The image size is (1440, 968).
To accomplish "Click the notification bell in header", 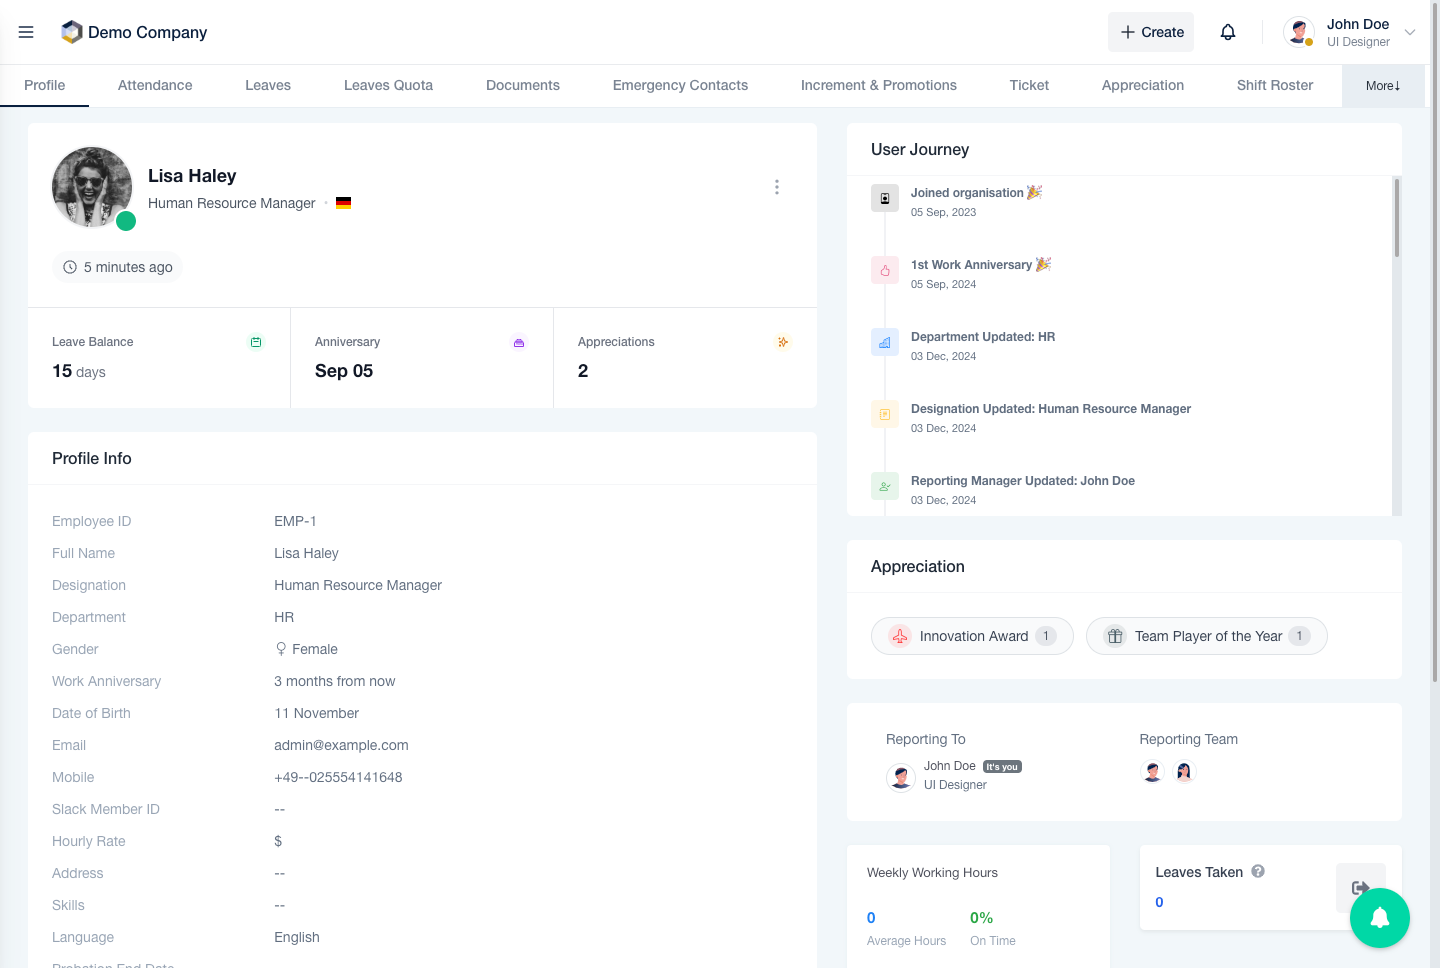I will 1228,32.
